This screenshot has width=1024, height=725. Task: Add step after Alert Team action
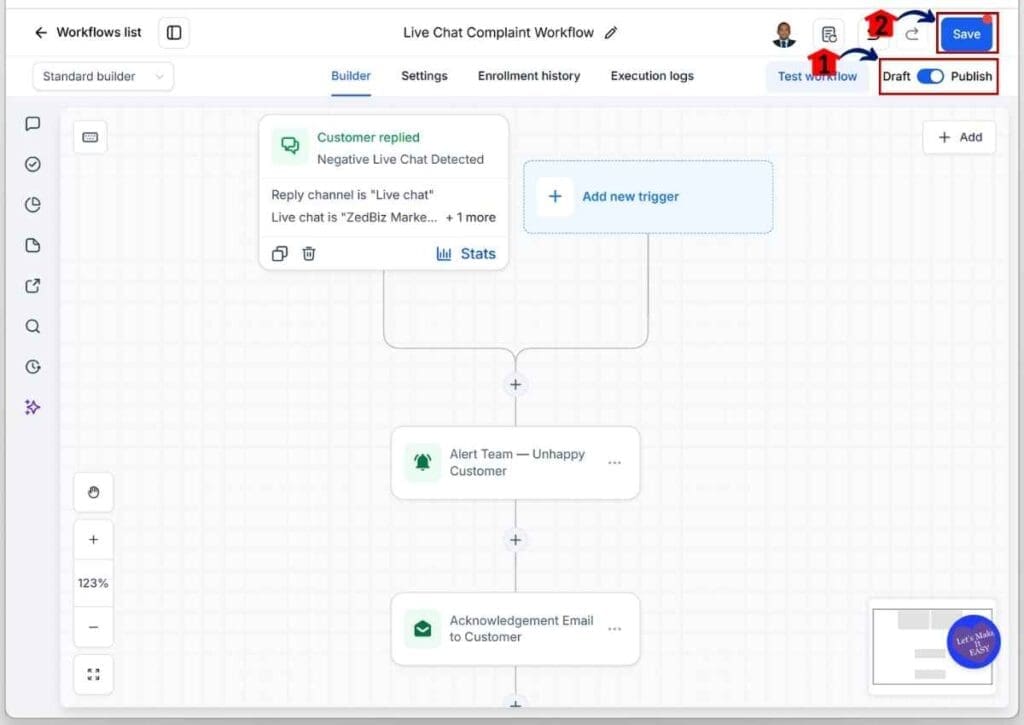tap(515, 540)
